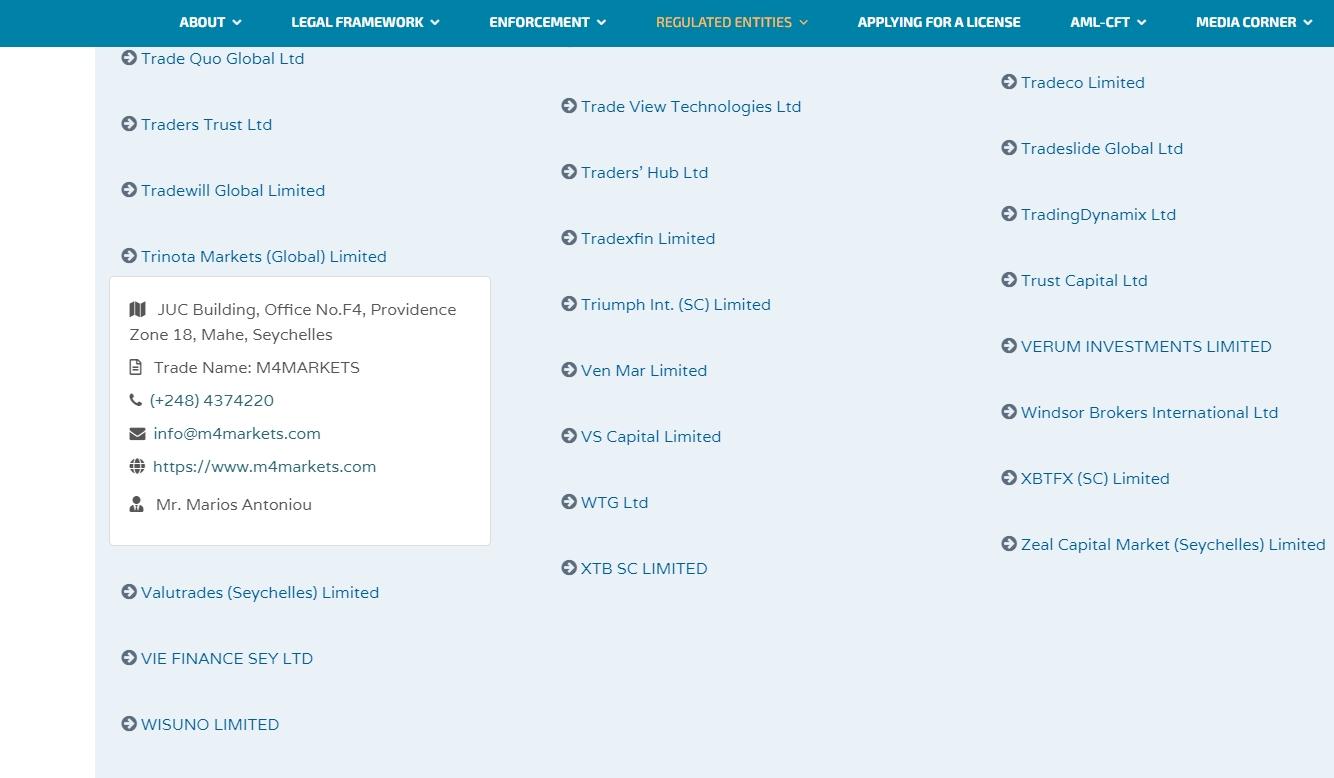Open VERUM INVESTMENTS LIMITED entry
The image size is (1334, 778).
pos(1146,346)
